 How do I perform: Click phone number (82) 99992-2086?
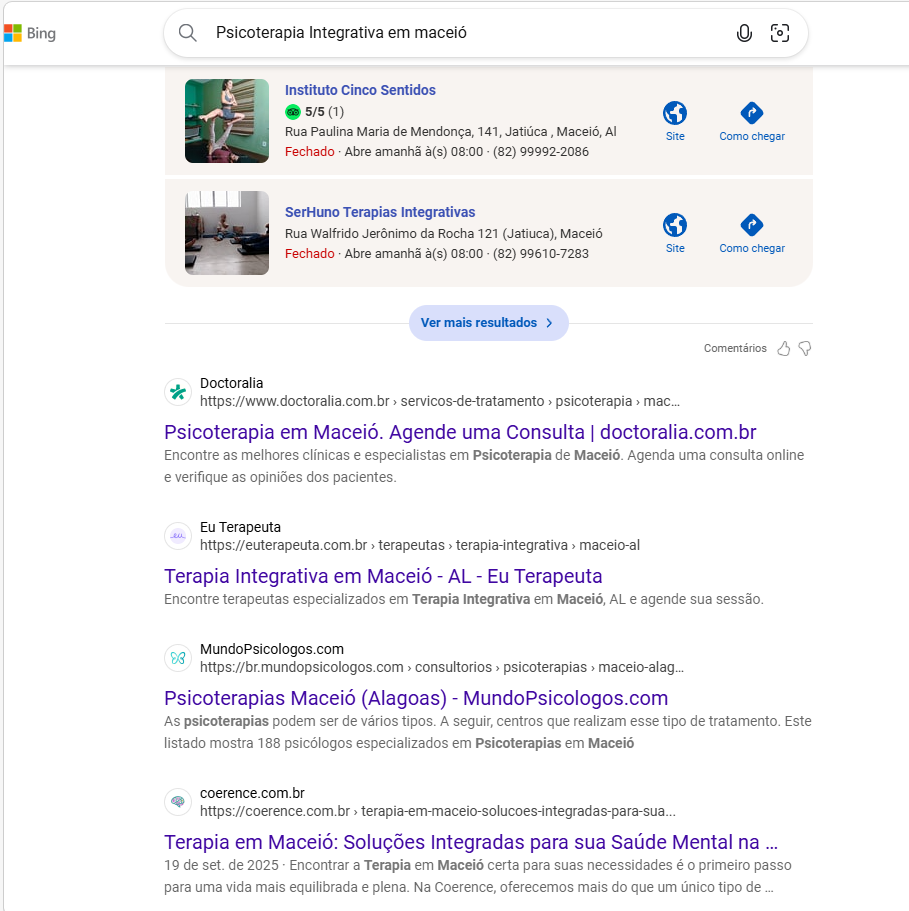[x=541, y=152]
